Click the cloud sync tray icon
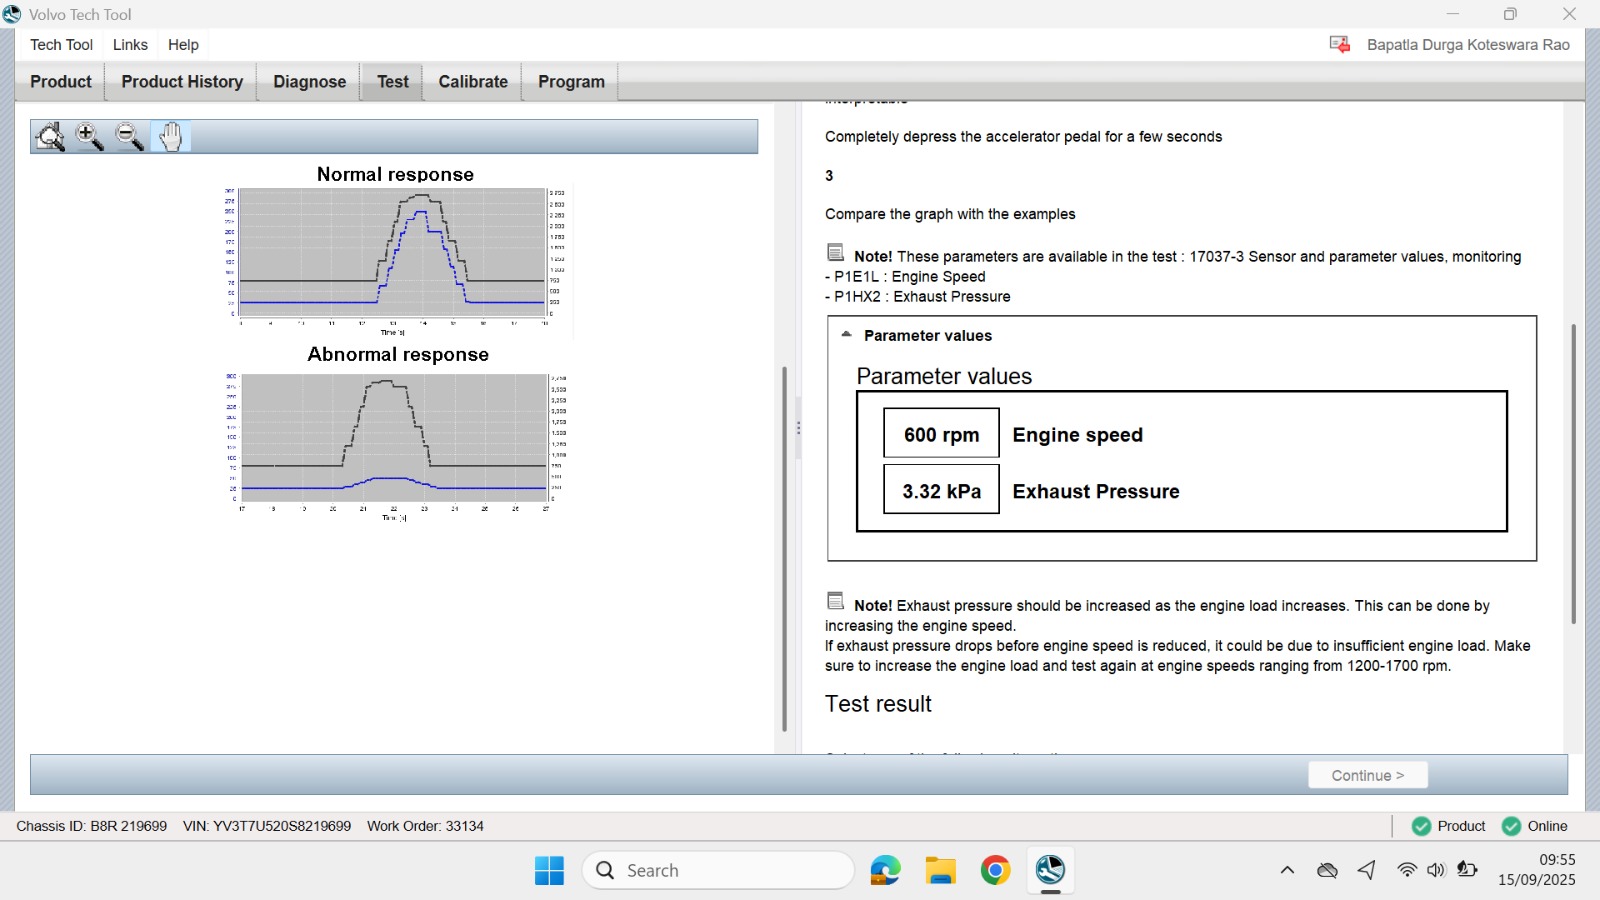Screen dimensions: 1600x900 point(1327,871)
